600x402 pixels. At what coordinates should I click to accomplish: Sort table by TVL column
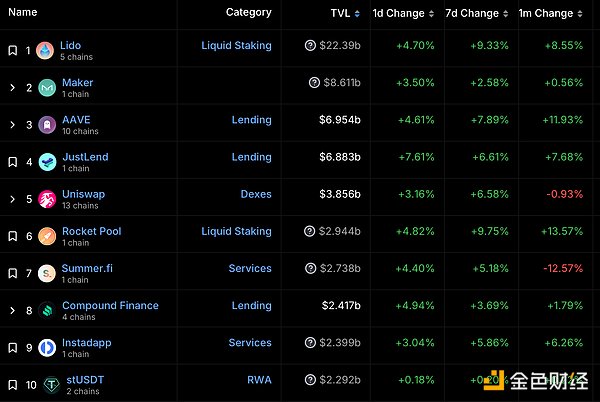[345, 13]
